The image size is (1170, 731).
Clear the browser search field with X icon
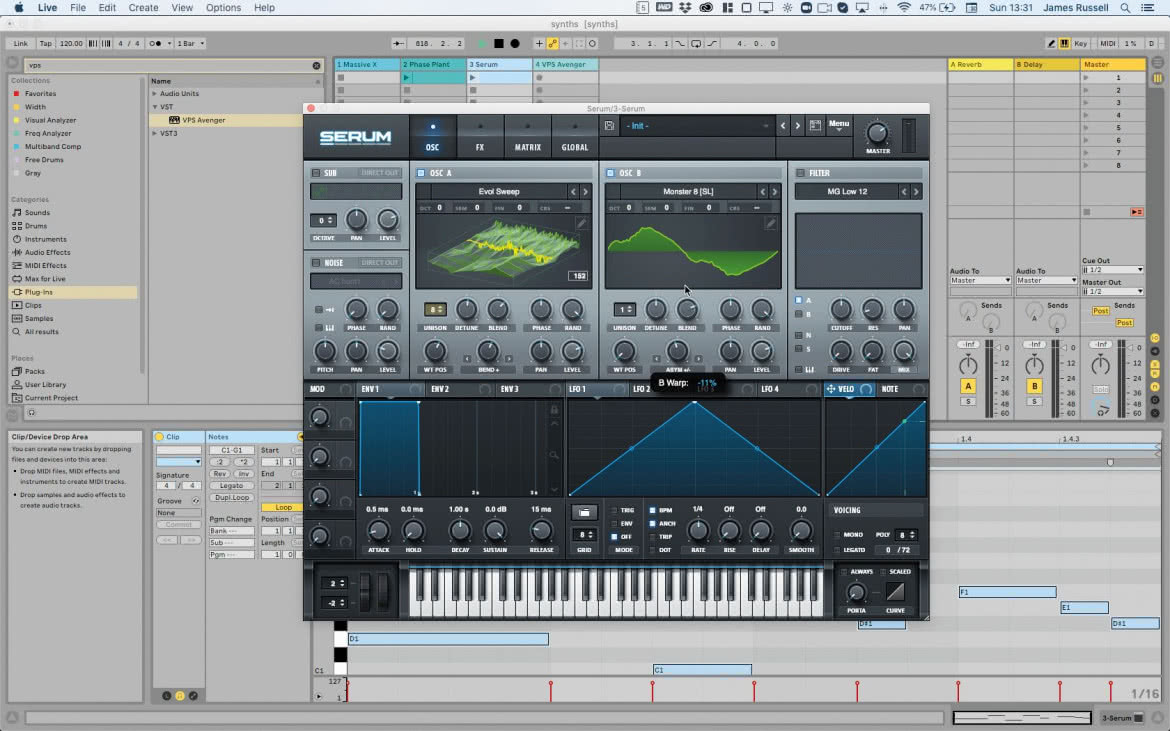316,66
